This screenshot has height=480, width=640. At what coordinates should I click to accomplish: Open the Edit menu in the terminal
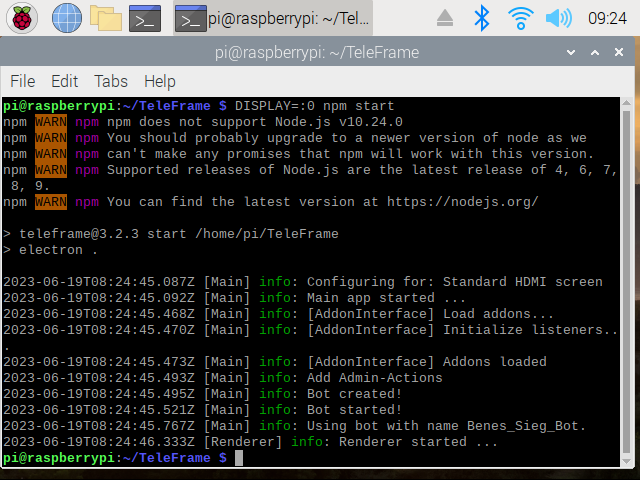64,81
